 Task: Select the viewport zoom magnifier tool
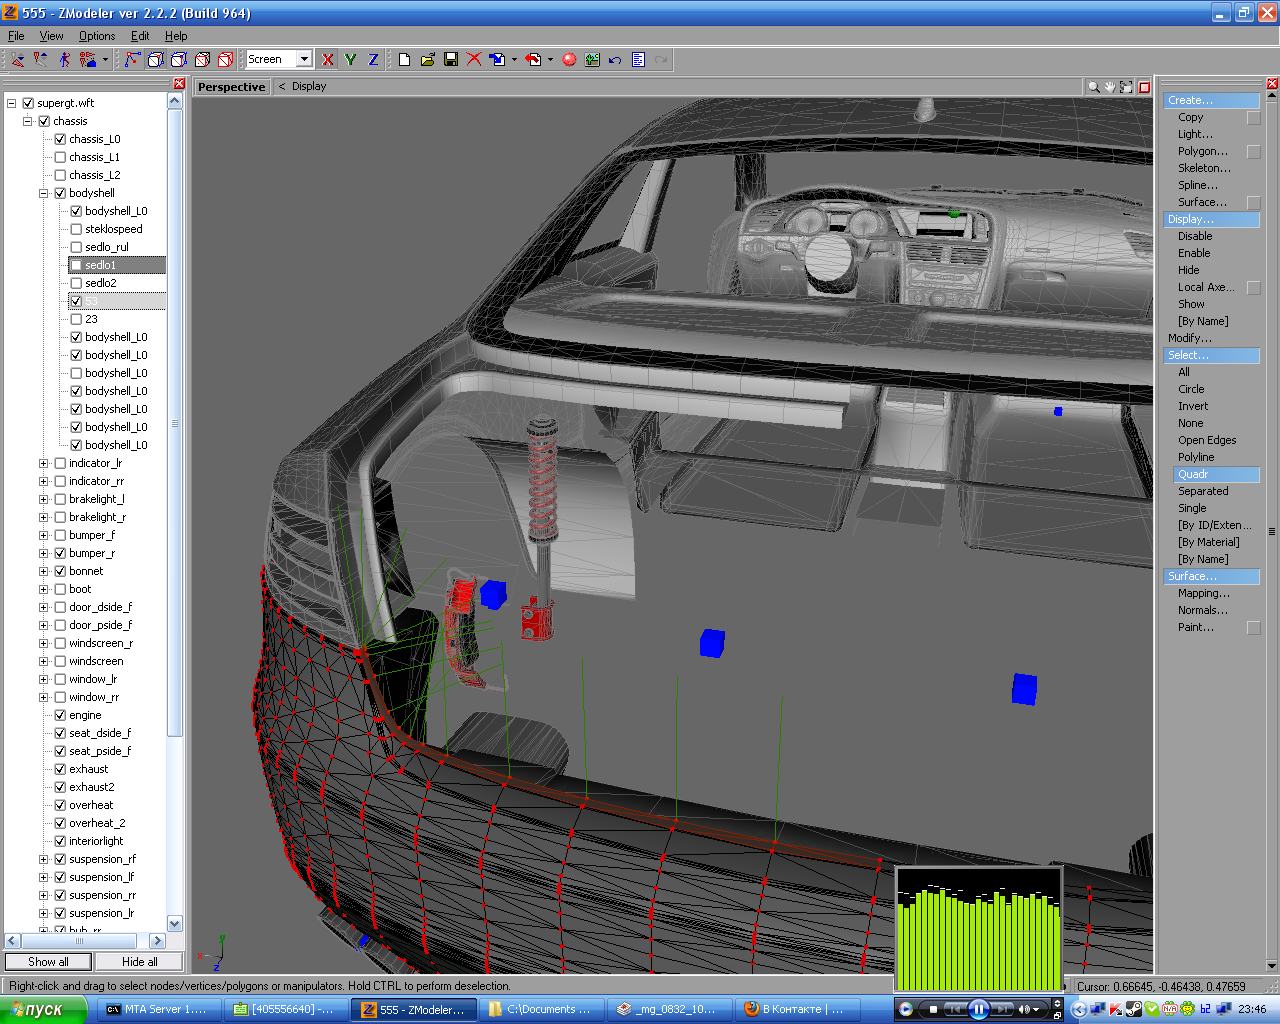point(1094,87)
